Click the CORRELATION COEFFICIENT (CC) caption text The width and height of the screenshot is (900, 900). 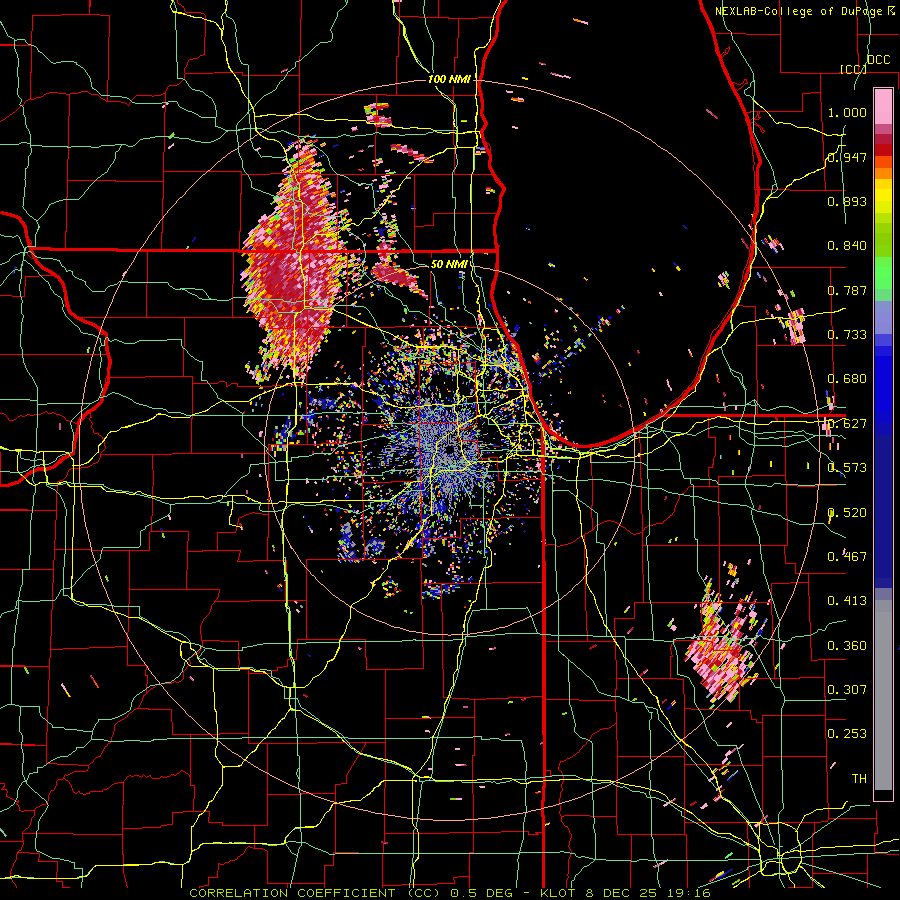coord(315,893)
